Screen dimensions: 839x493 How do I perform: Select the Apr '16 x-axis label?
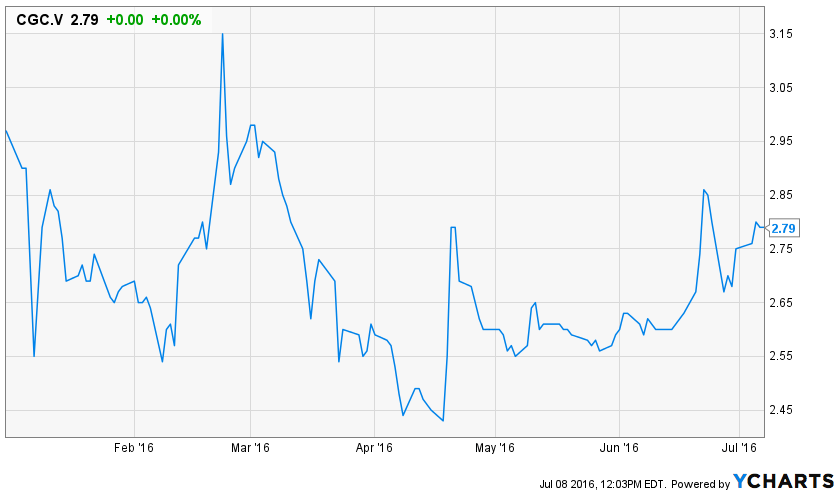(x=374, y=448)
